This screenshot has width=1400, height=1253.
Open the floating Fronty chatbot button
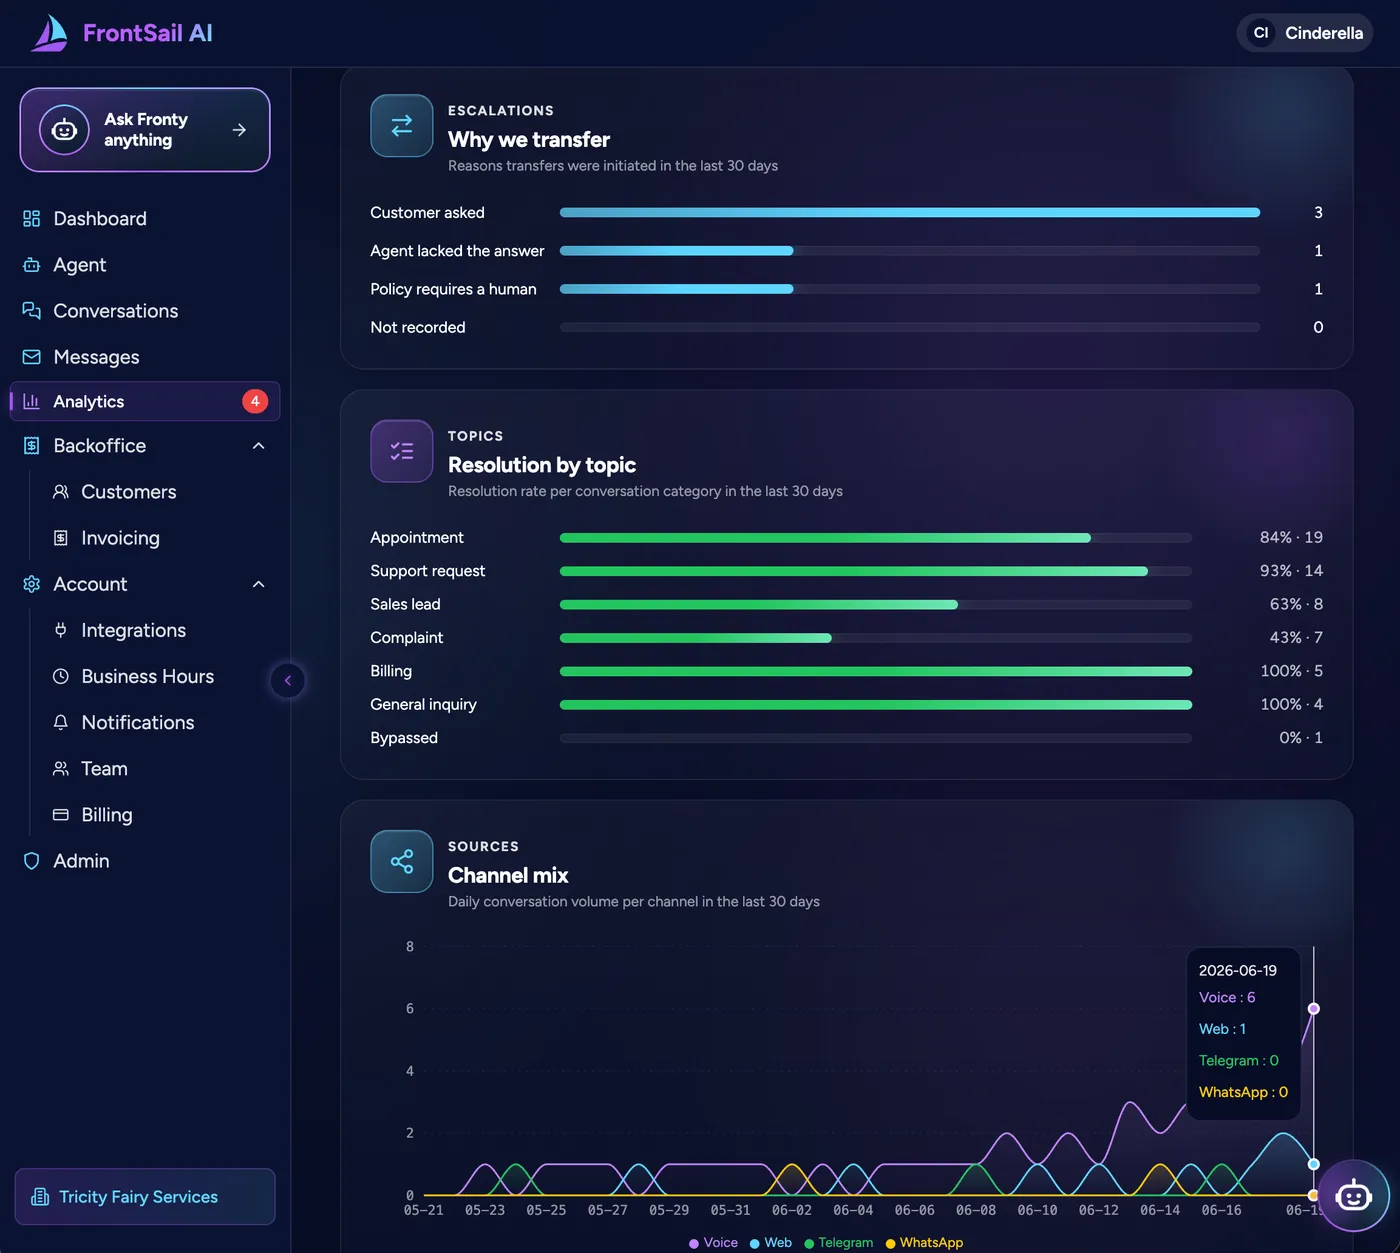click(1353, 1195)
